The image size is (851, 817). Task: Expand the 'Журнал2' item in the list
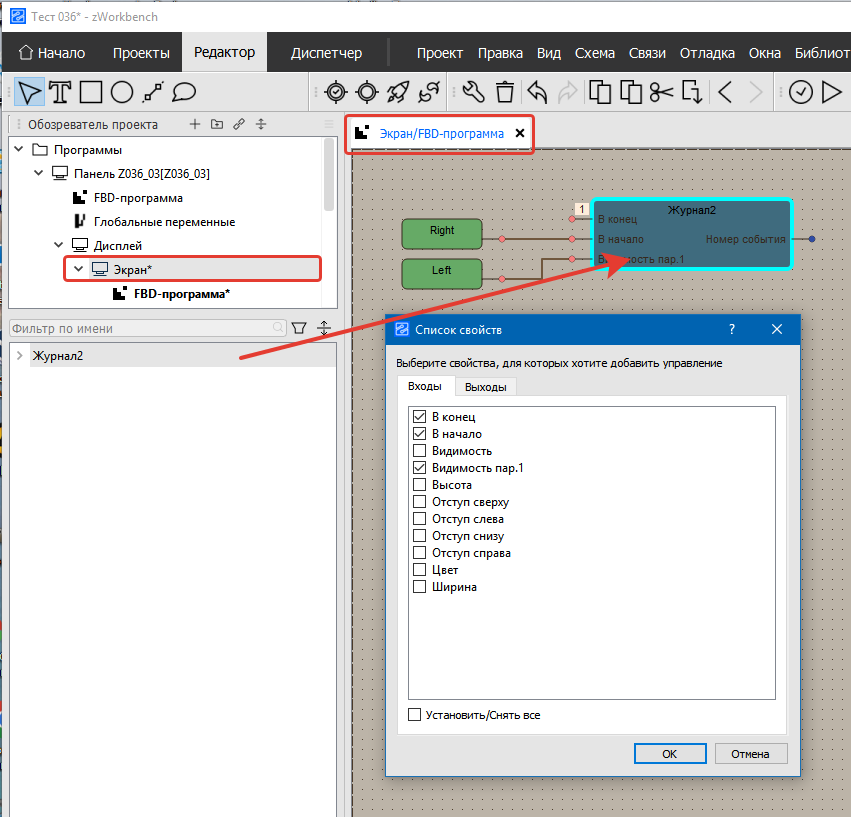[x=21, y=356]
